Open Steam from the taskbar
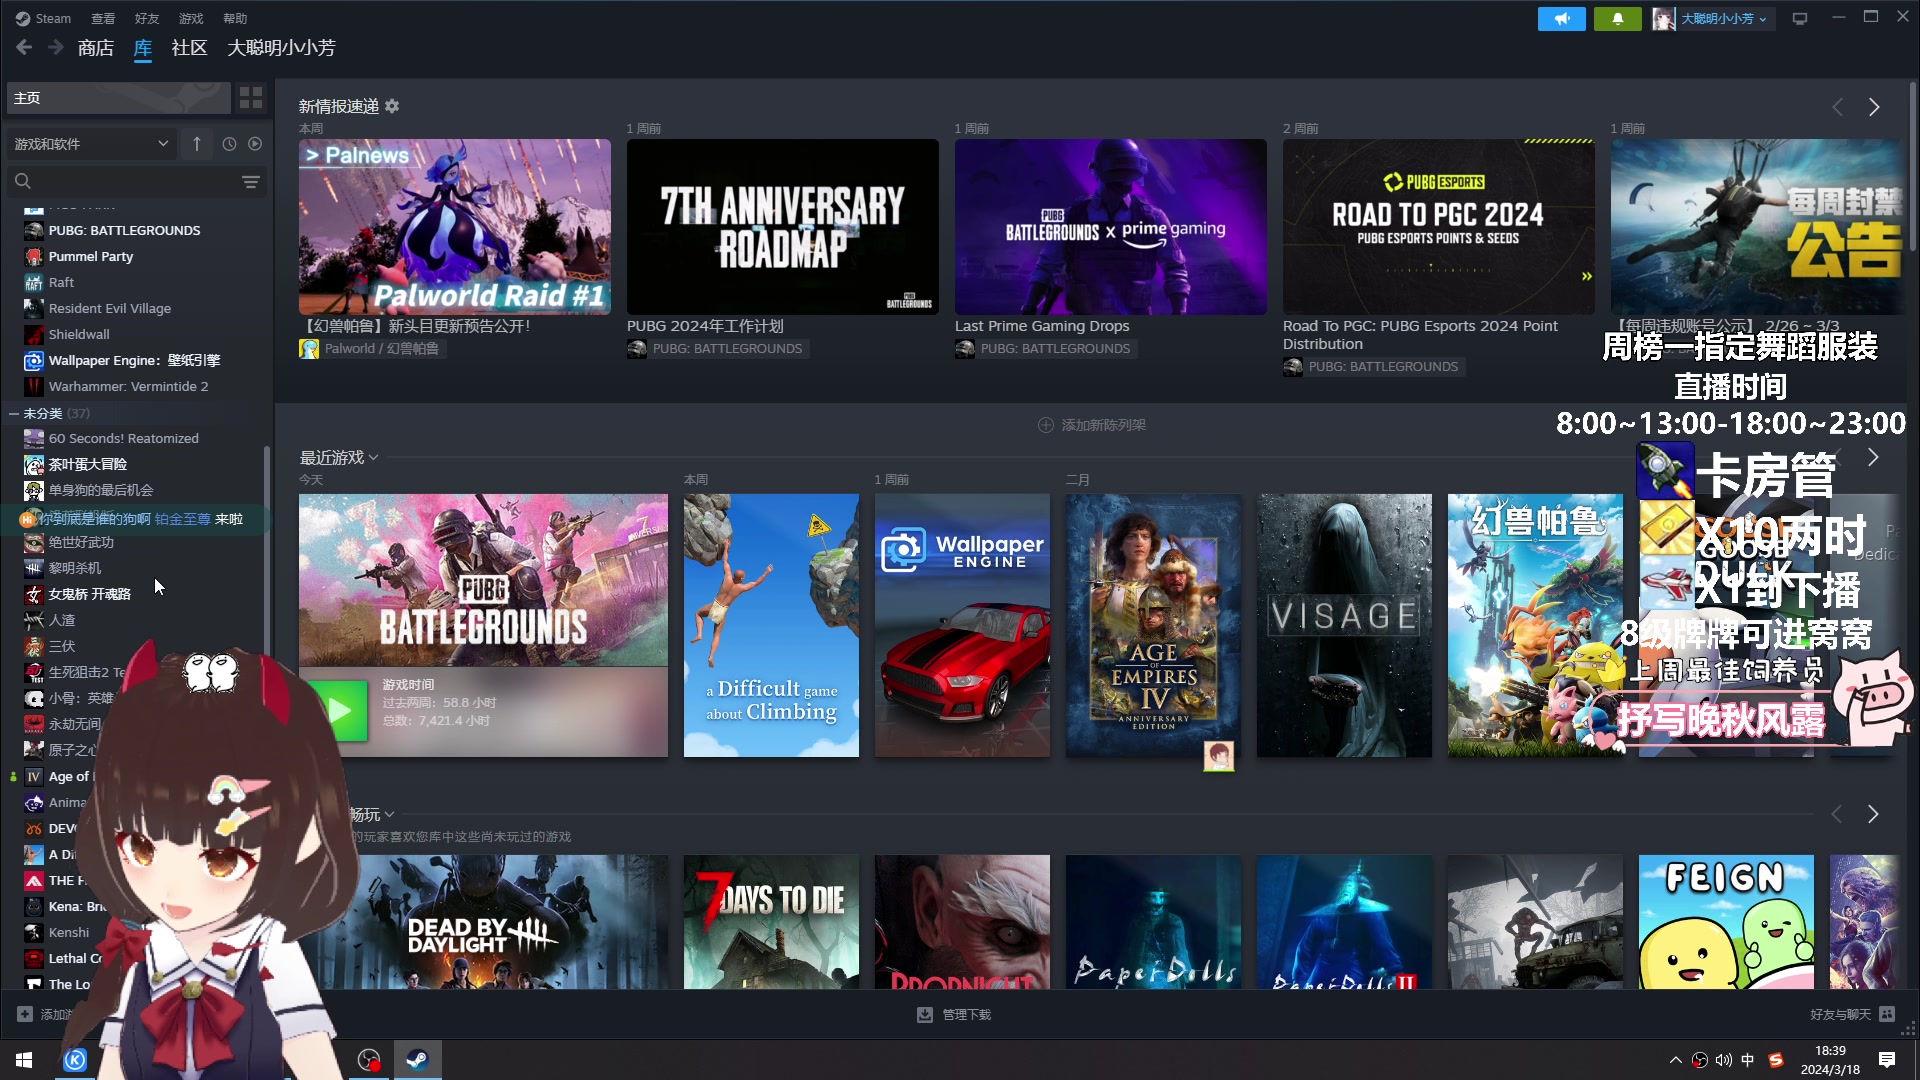The image size is (1920, 1080). point(417,1060)
